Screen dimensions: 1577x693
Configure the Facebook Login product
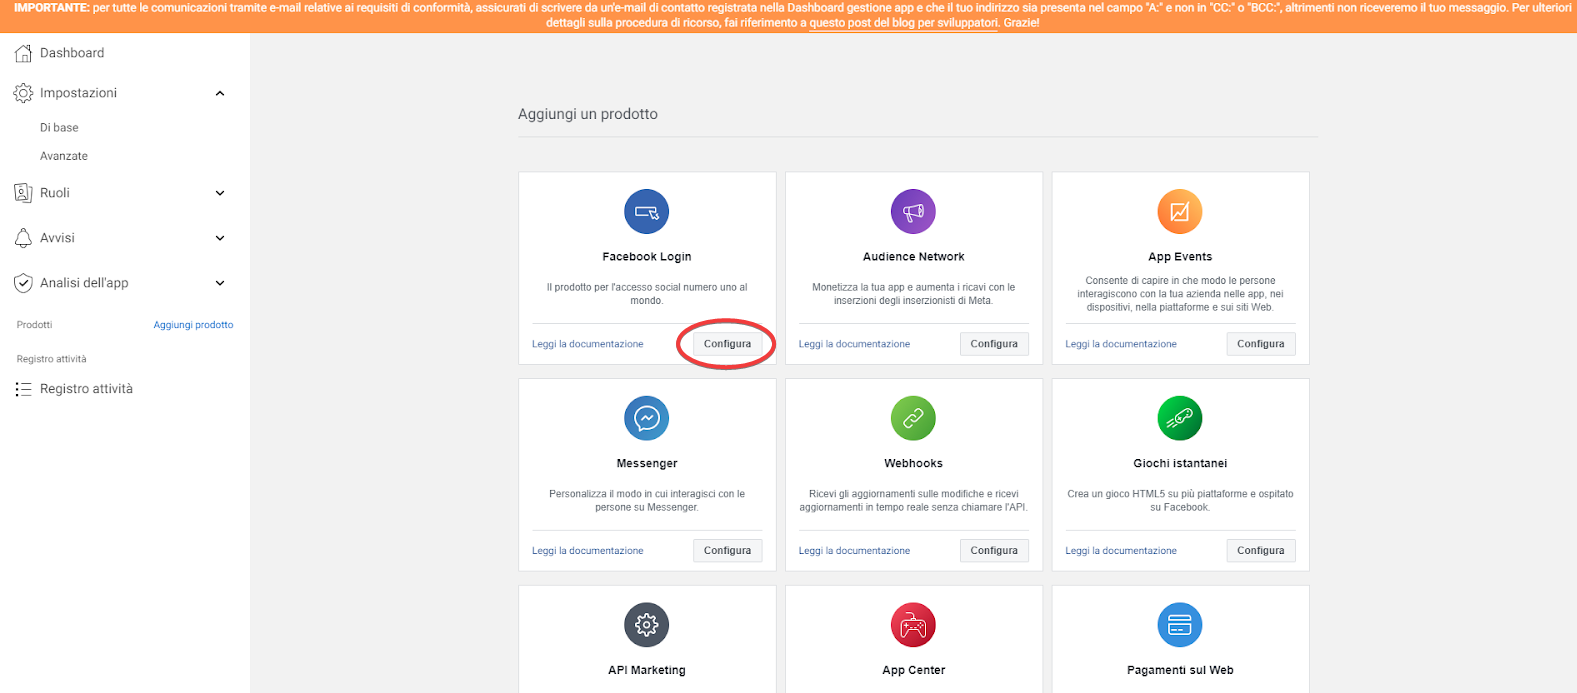(727, 344)
